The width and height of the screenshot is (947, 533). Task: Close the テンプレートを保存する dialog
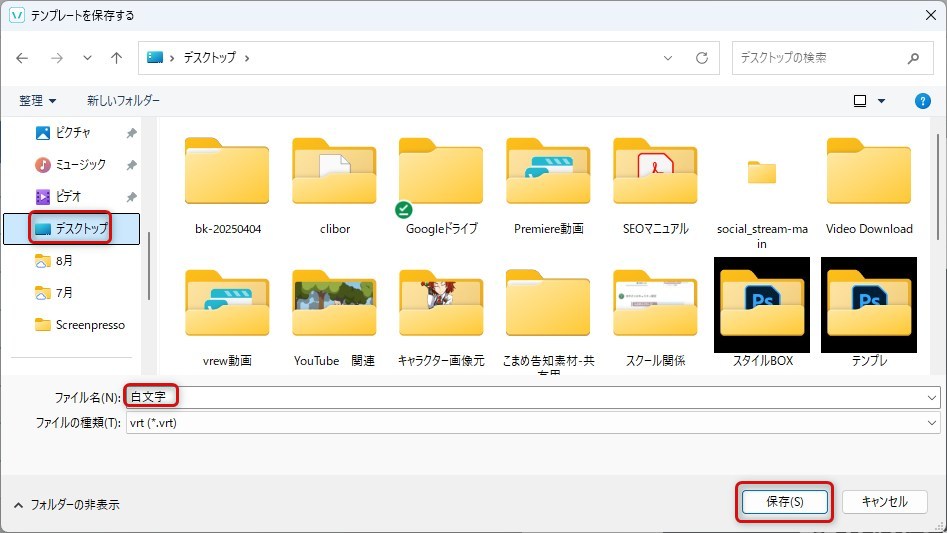(x=931, y=15)
